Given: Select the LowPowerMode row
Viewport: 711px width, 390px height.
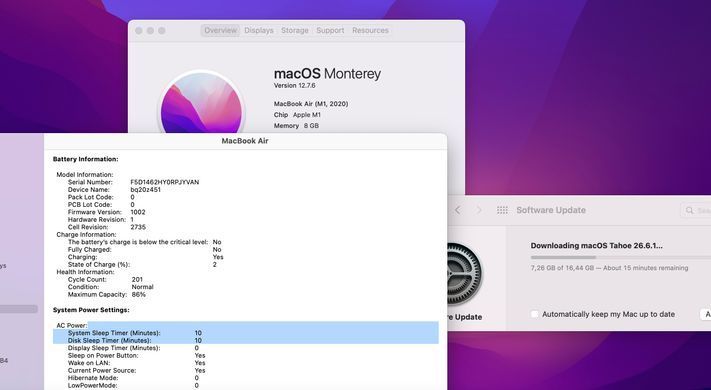Looking at the screenshot, I should pos(133,385).
